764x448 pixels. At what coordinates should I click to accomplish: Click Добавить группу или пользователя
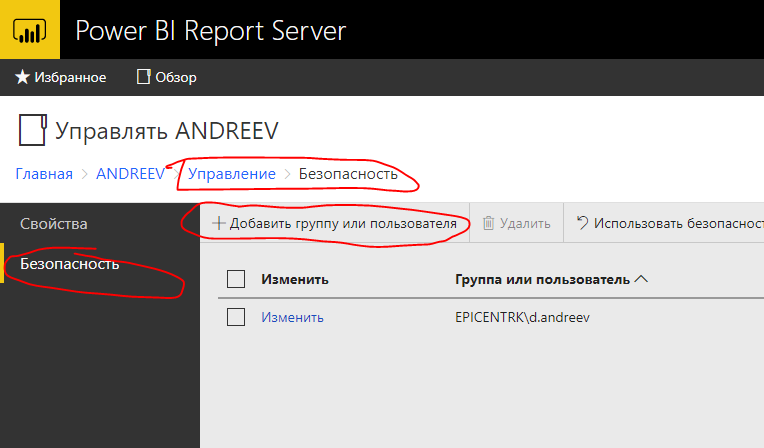(335, 223)
